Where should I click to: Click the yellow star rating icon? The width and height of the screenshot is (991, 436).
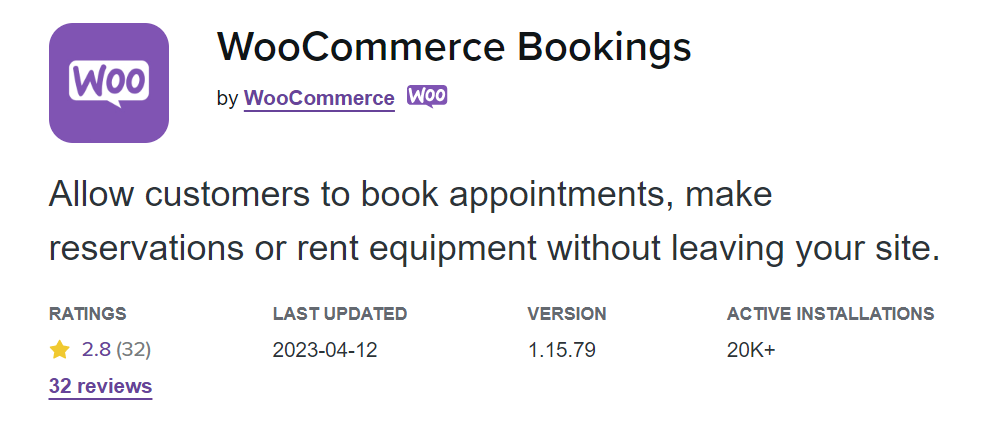click(x=59, y=350)
